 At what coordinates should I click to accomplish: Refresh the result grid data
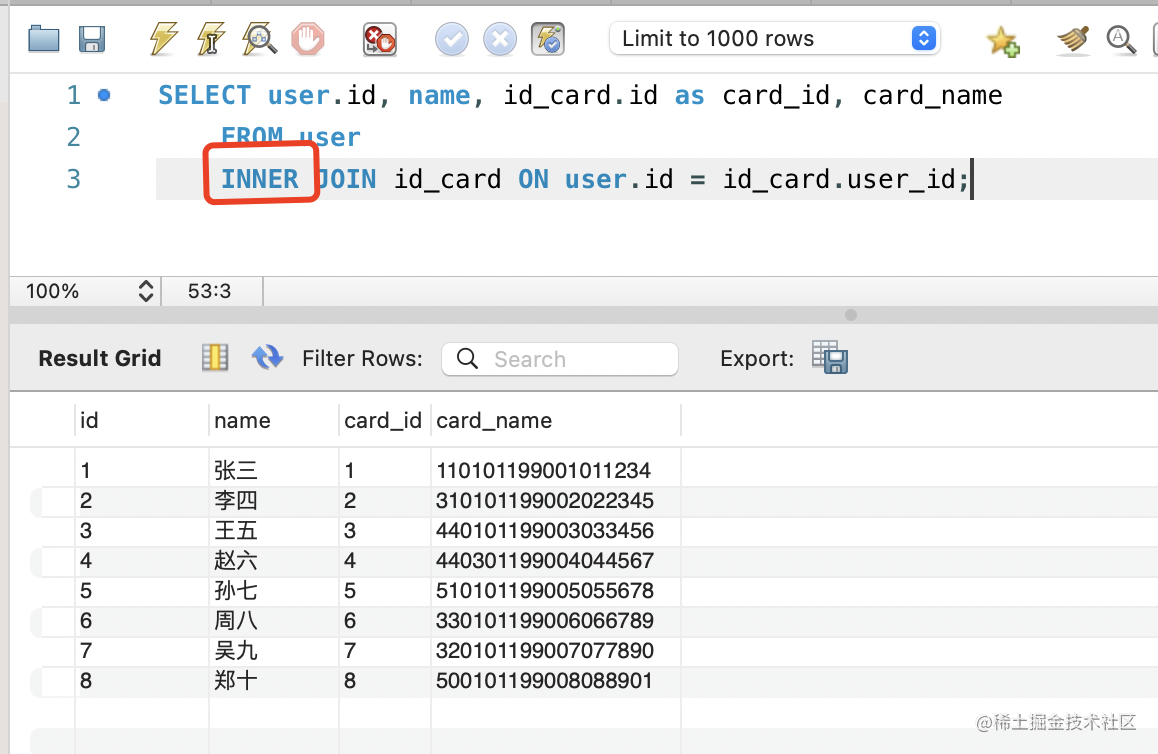[x=267, y=357]
